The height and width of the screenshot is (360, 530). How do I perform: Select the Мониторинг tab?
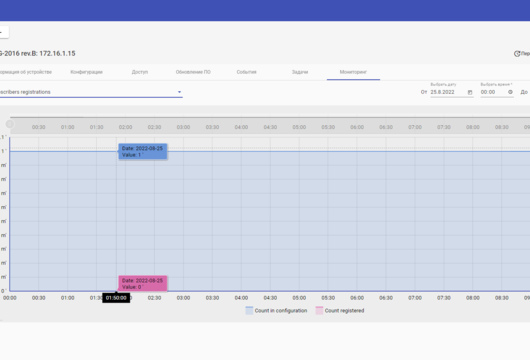tap(353, 72)
